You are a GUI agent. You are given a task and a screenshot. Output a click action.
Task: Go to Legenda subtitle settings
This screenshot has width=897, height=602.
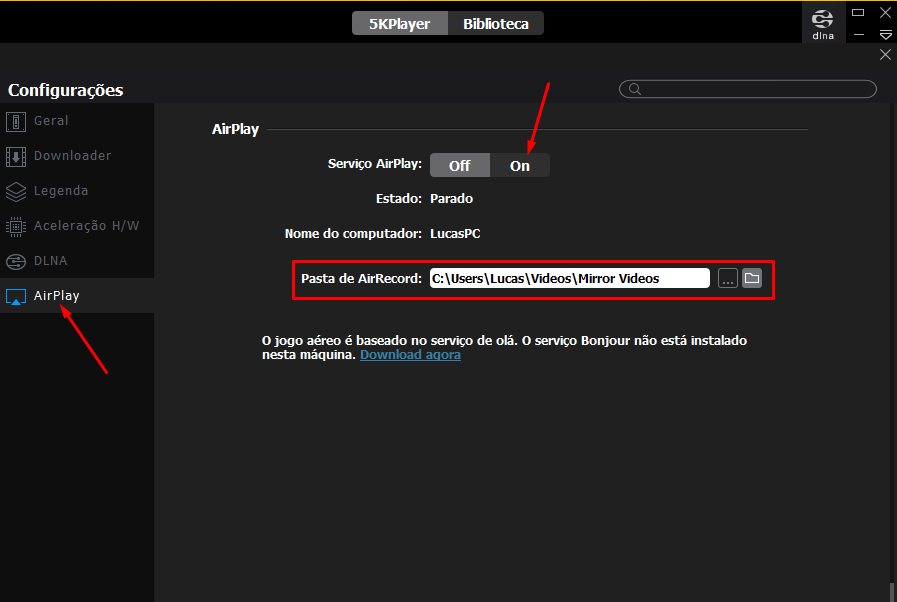pyautogui.click(x=60, y=191)
